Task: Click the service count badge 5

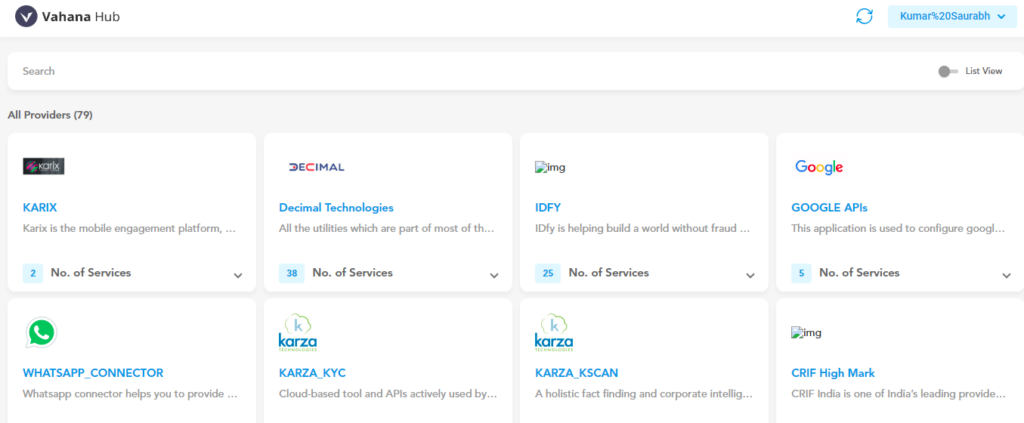Action: [801, 274]
